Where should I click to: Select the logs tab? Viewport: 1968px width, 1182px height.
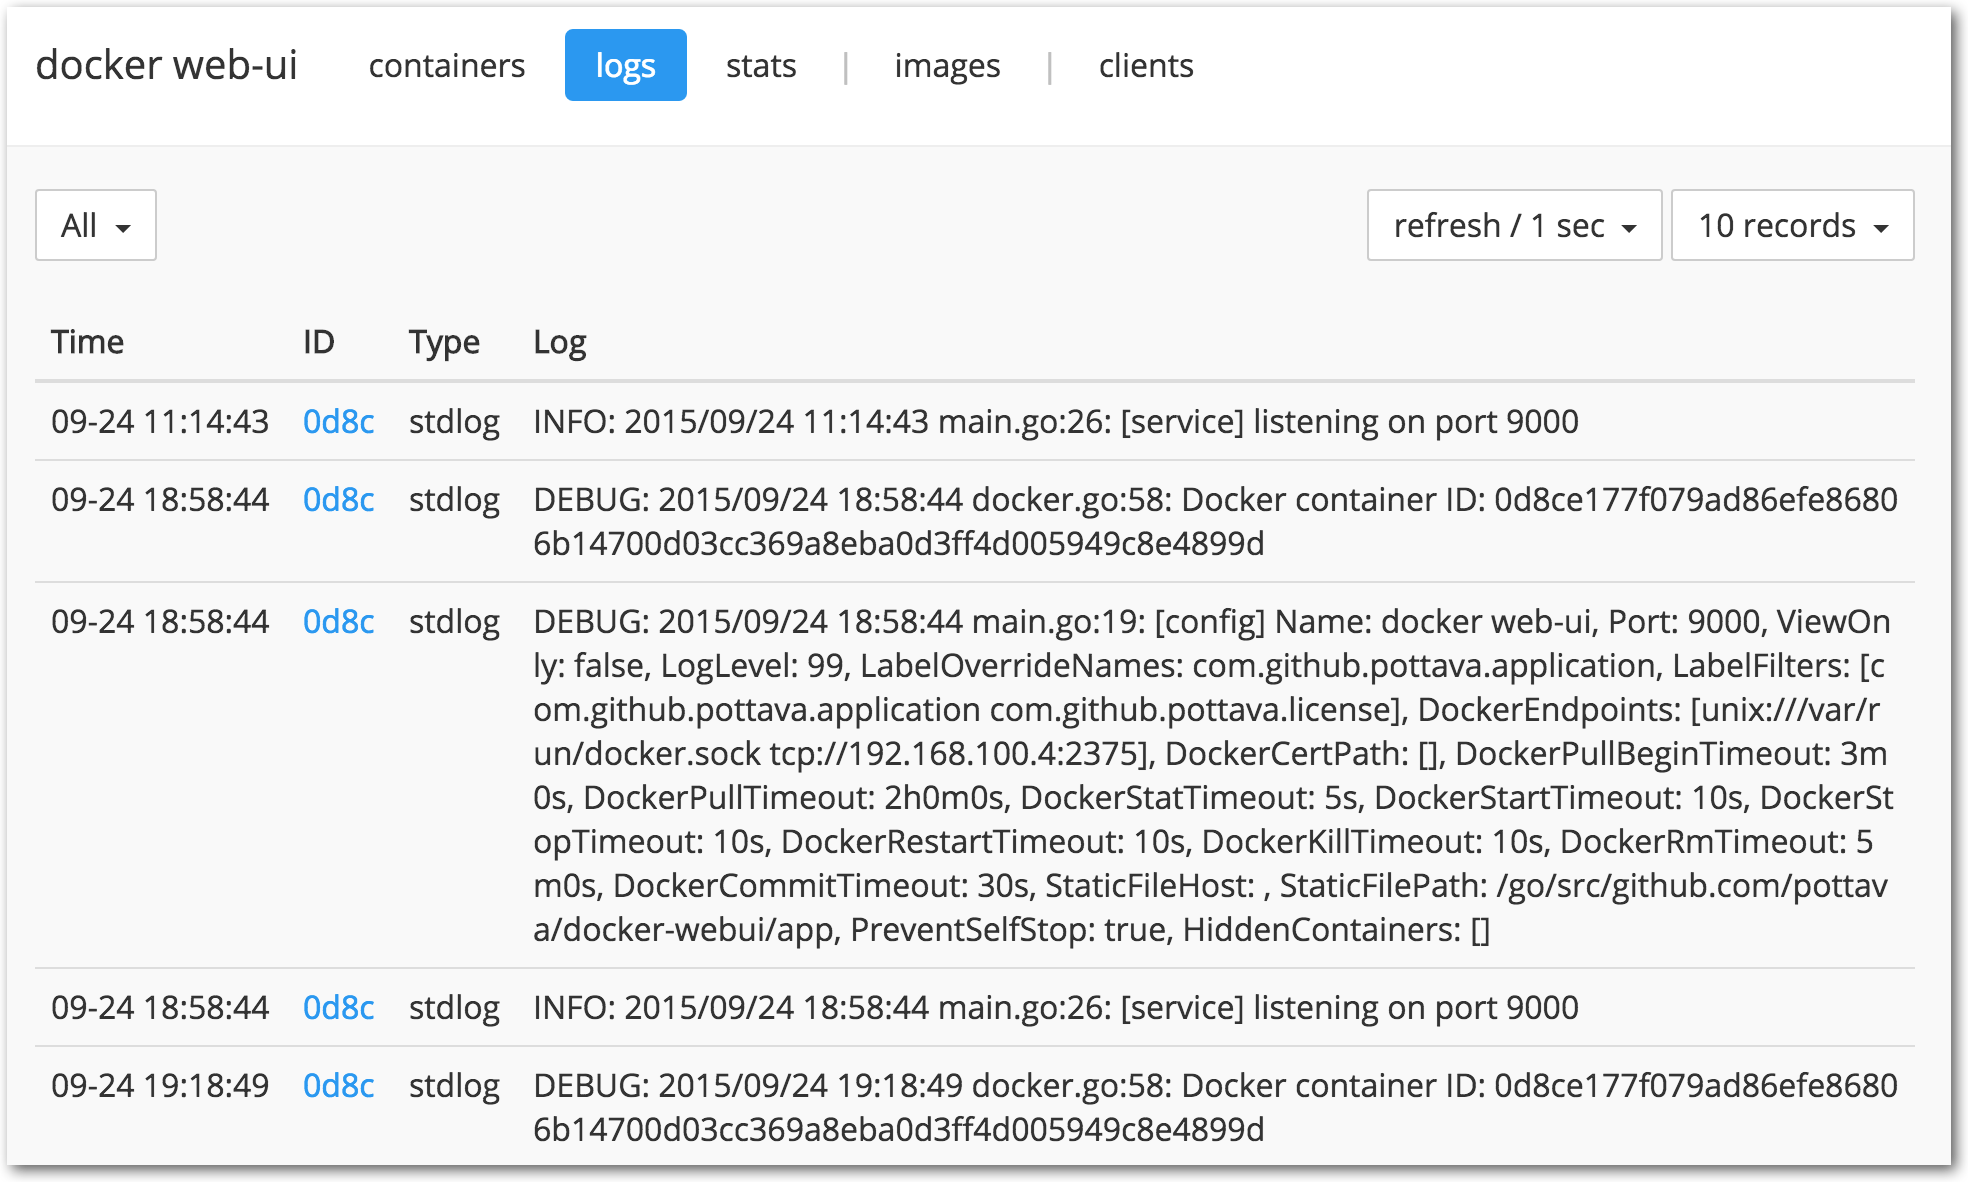(x=625, y=66)
